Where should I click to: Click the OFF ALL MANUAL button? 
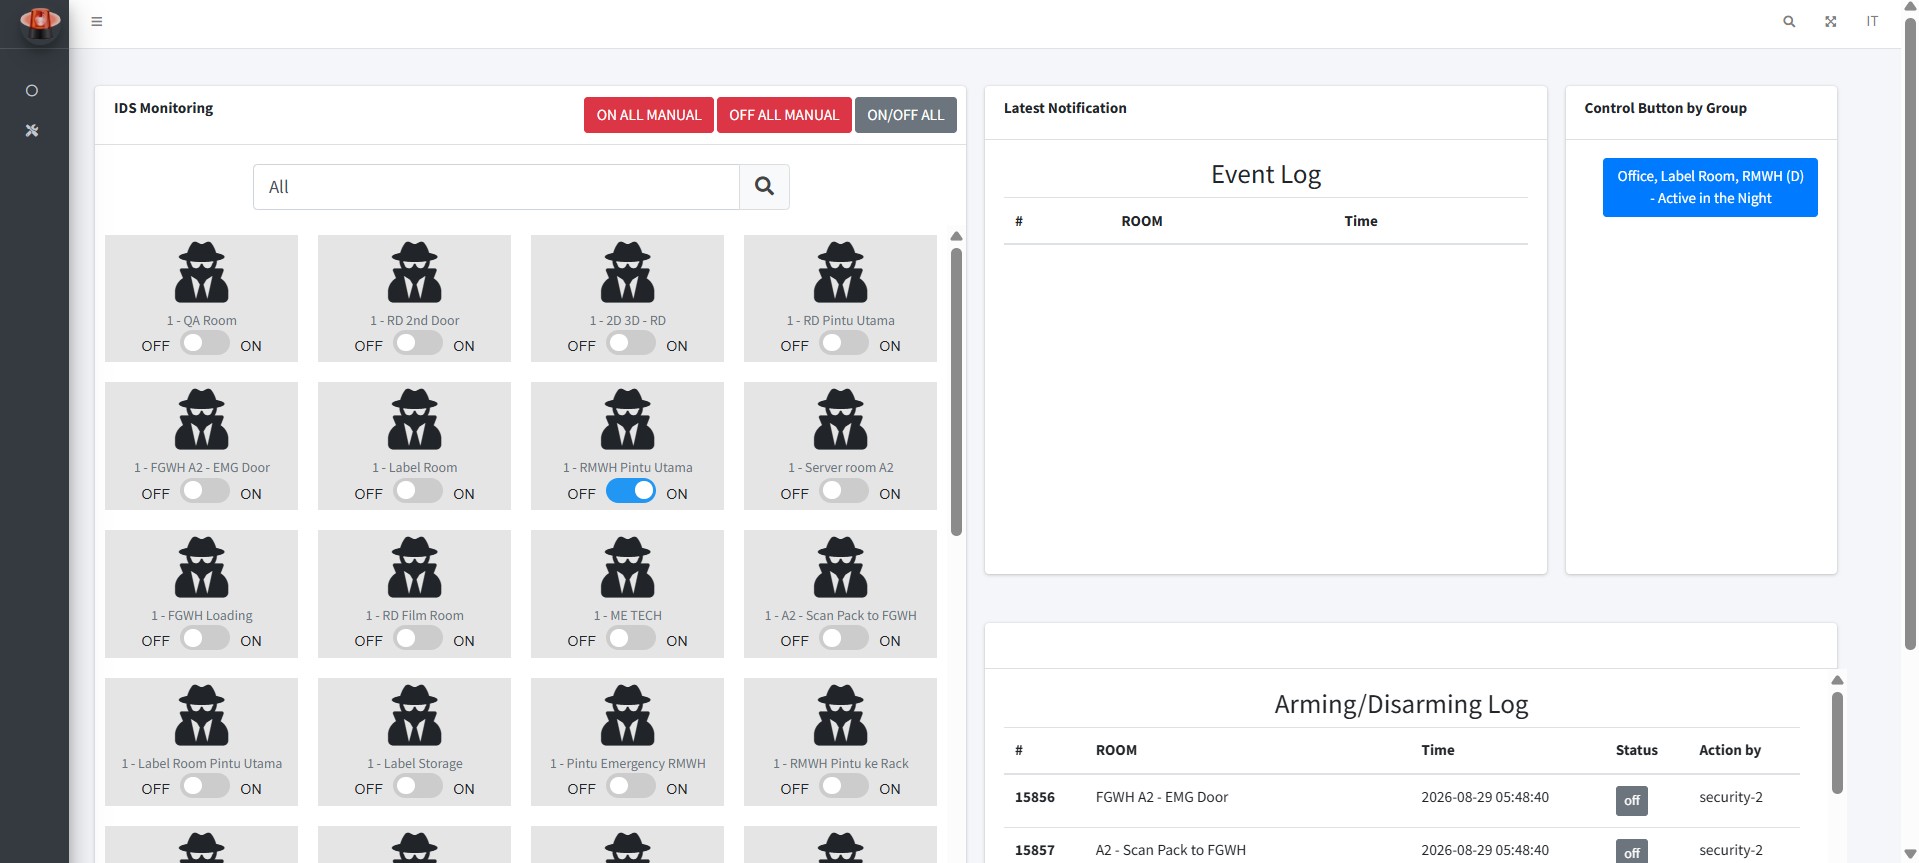[784, 115]
